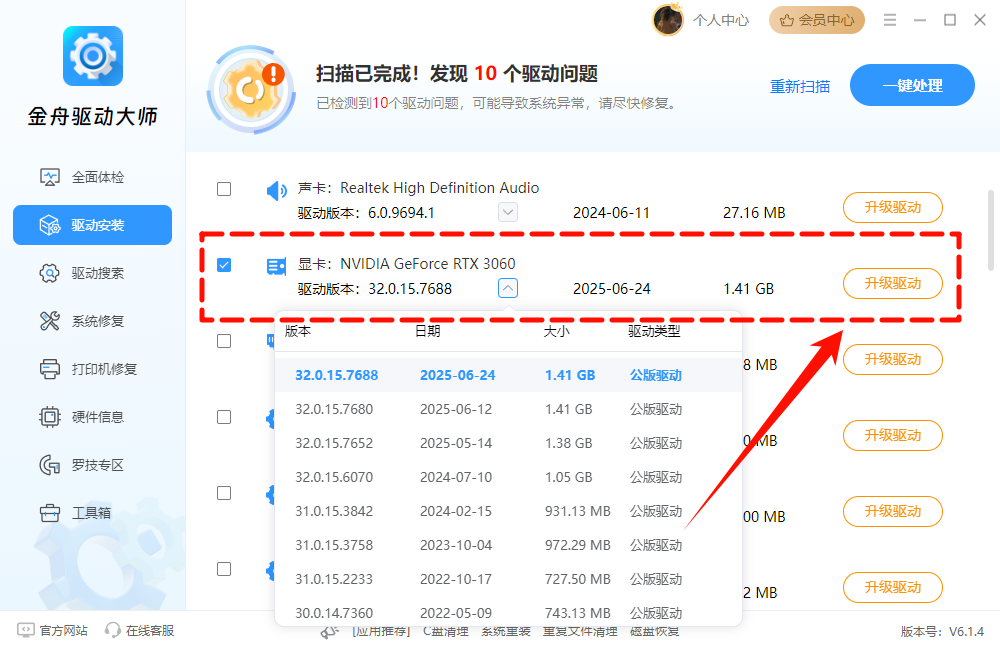The width and height of the screenshot is (1000, 650).
Task: Open the hamburger main menu
Action: 889,20
